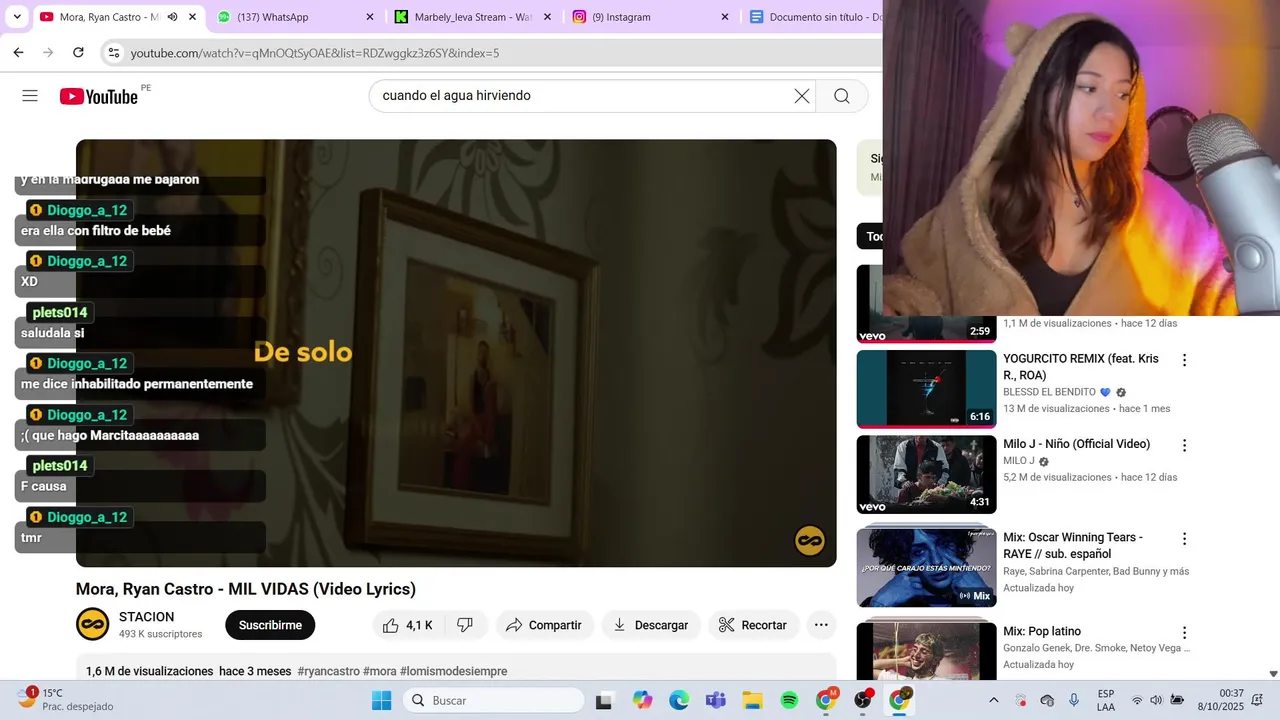Open OBS Studio from the taskbar
The width and height of the screenshot is (1280, 720).
coord(863,699)
